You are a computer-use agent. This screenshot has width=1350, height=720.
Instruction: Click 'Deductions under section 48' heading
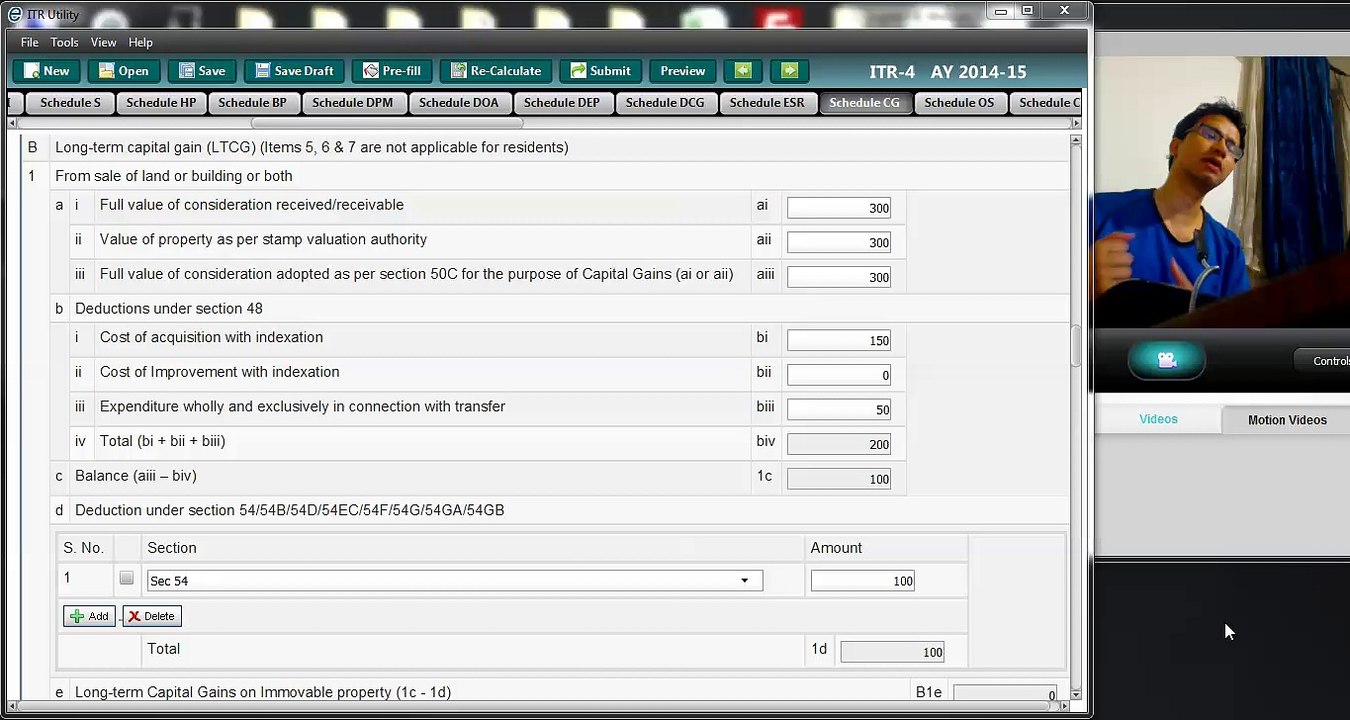click(x=168, y=309)
